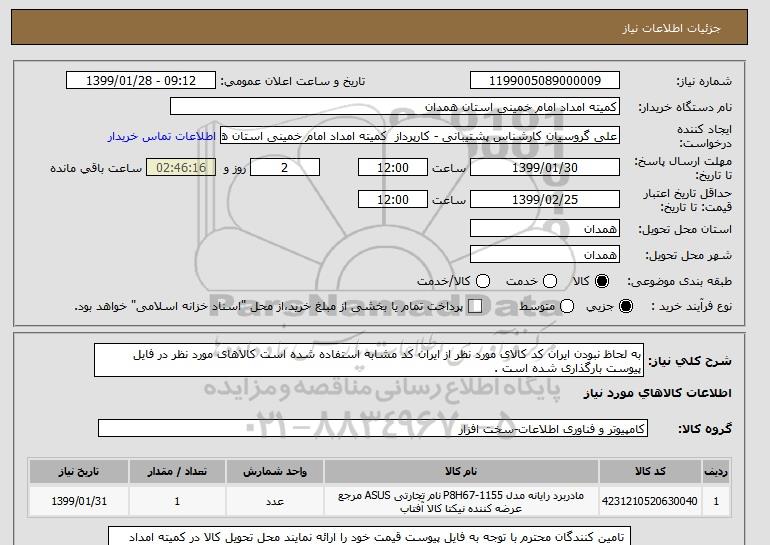Click ASUS motherboard product name cell
The image size is (770, 545).
(x=461, y=501)
